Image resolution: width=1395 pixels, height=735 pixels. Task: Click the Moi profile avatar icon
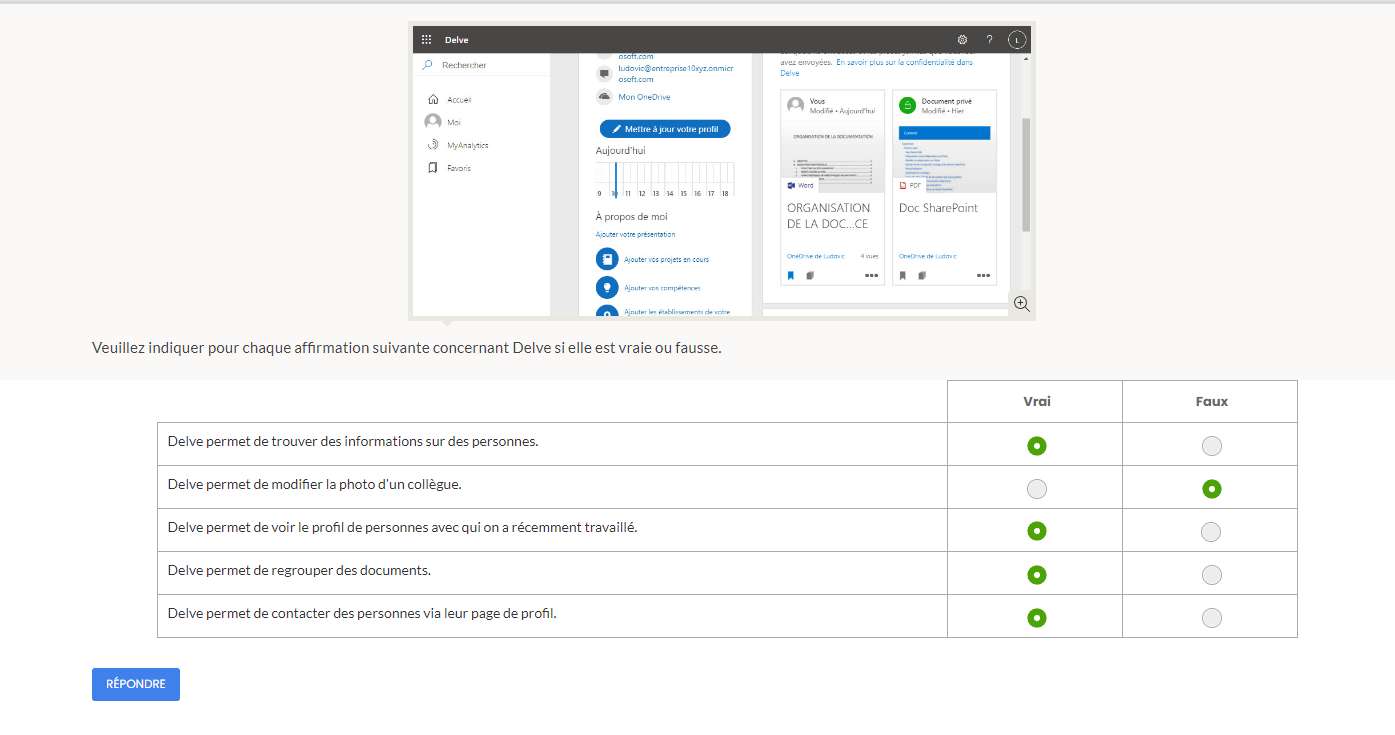[x=433, y=121]
